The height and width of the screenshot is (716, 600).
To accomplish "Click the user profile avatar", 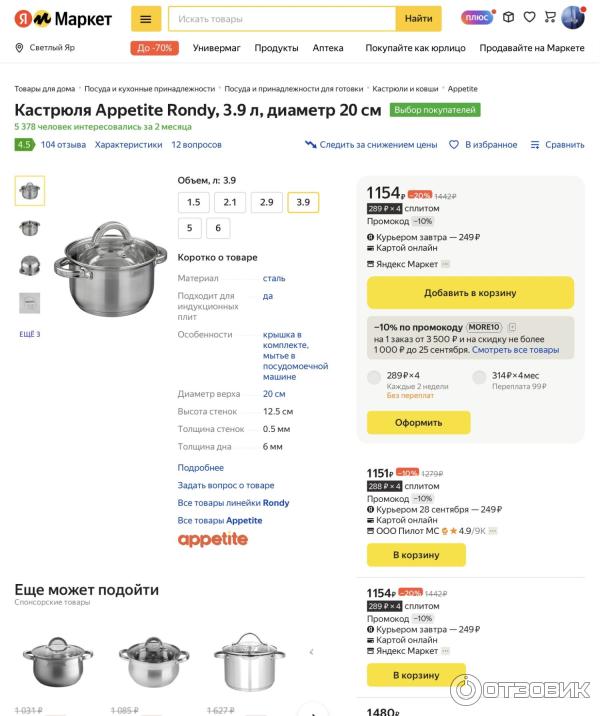I will pos(573,18).
